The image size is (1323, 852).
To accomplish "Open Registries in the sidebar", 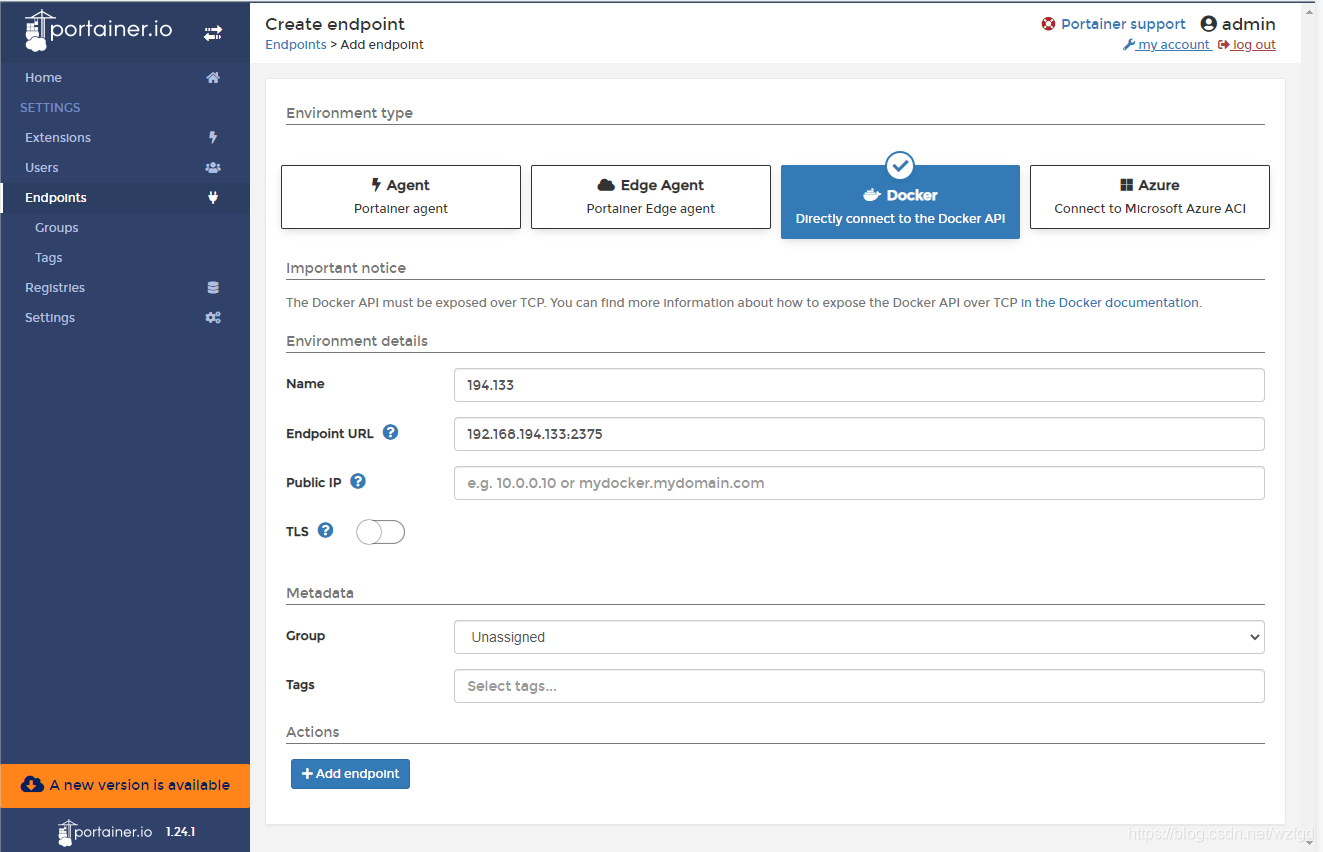I will (x=125, y=287).
